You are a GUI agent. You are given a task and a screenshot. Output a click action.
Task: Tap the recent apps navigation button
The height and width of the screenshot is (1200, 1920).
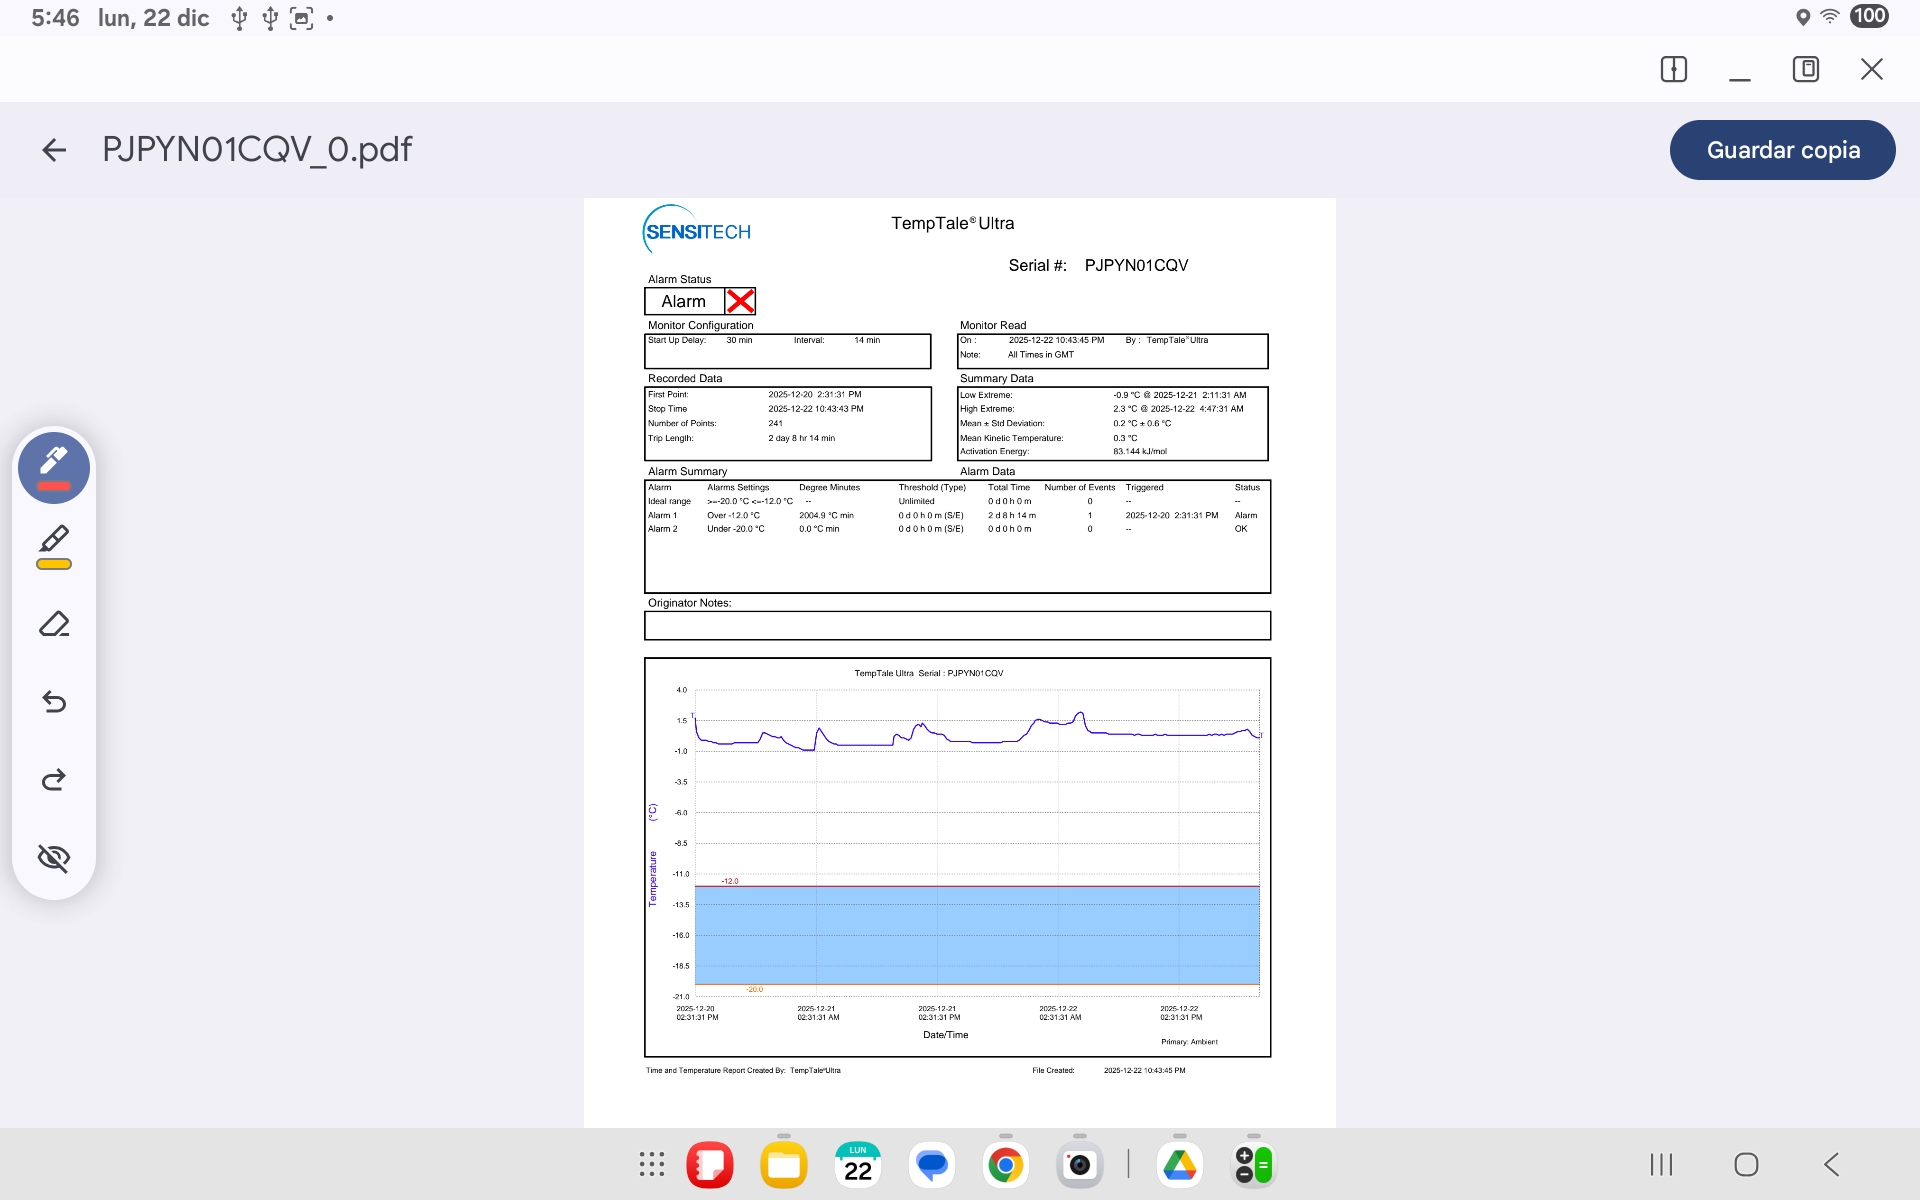coord(1661,1164)
